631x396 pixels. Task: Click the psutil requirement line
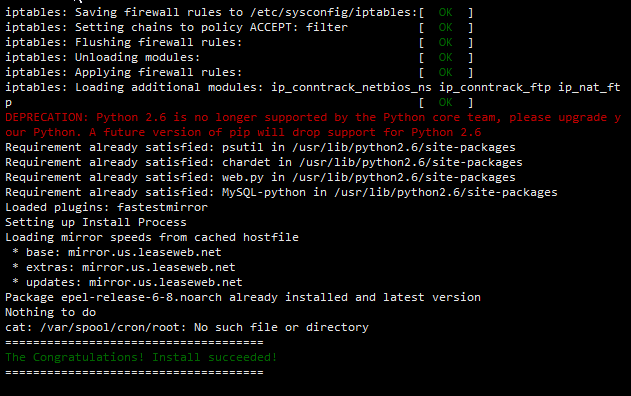260,148
